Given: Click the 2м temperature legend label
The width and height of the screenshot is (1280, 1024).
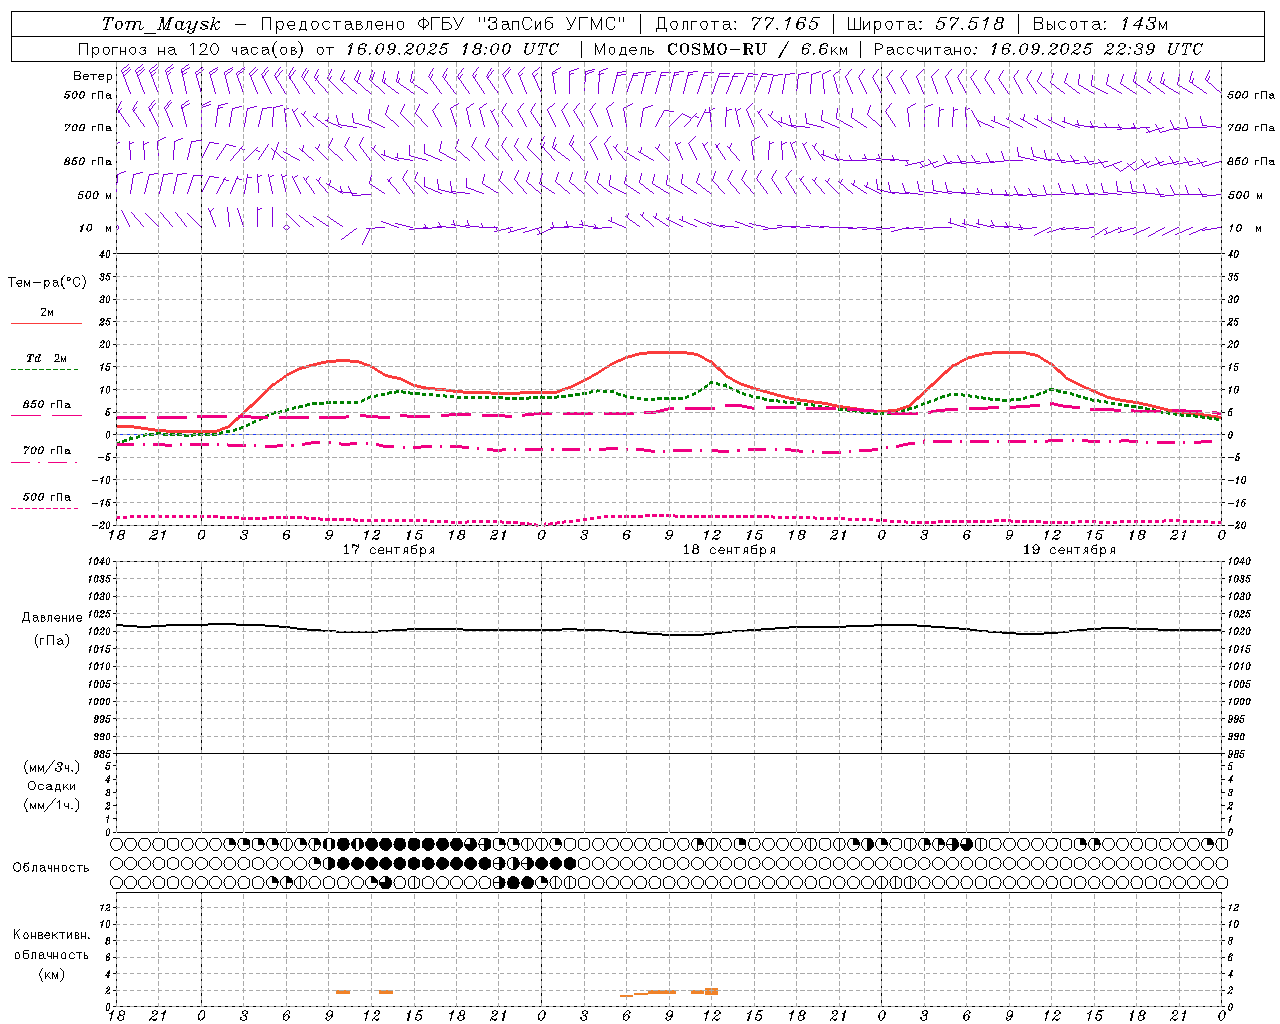Looking at the screenshot, I should pos(47,312).
